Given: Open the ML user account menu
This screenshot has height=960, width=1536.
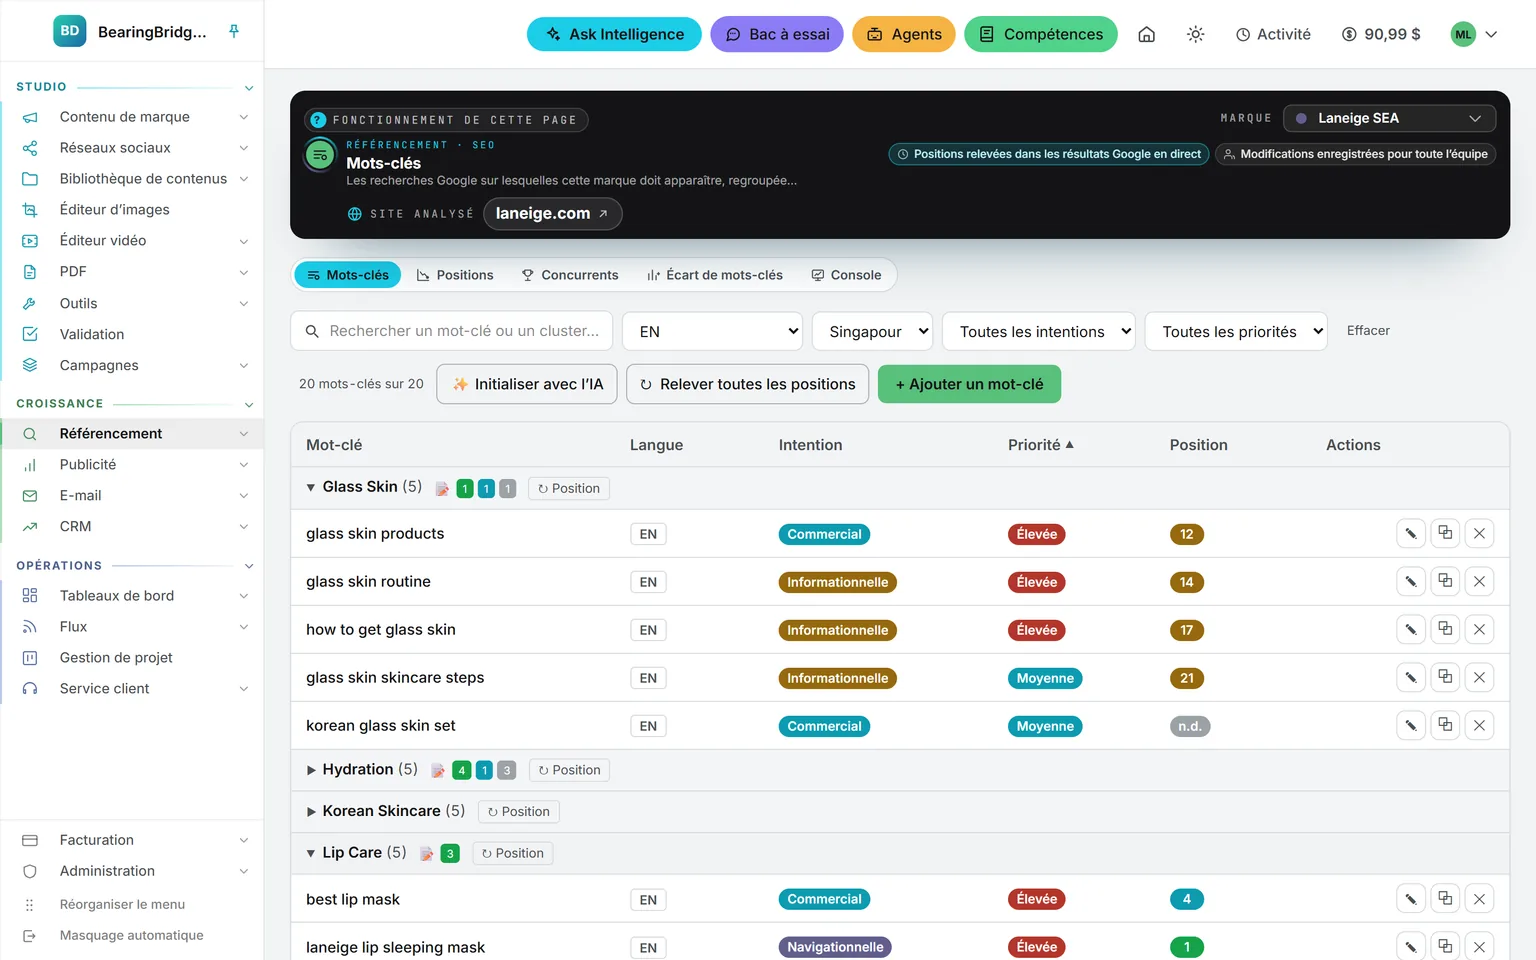Looking at the screenshot, I should pos(1474,34).
